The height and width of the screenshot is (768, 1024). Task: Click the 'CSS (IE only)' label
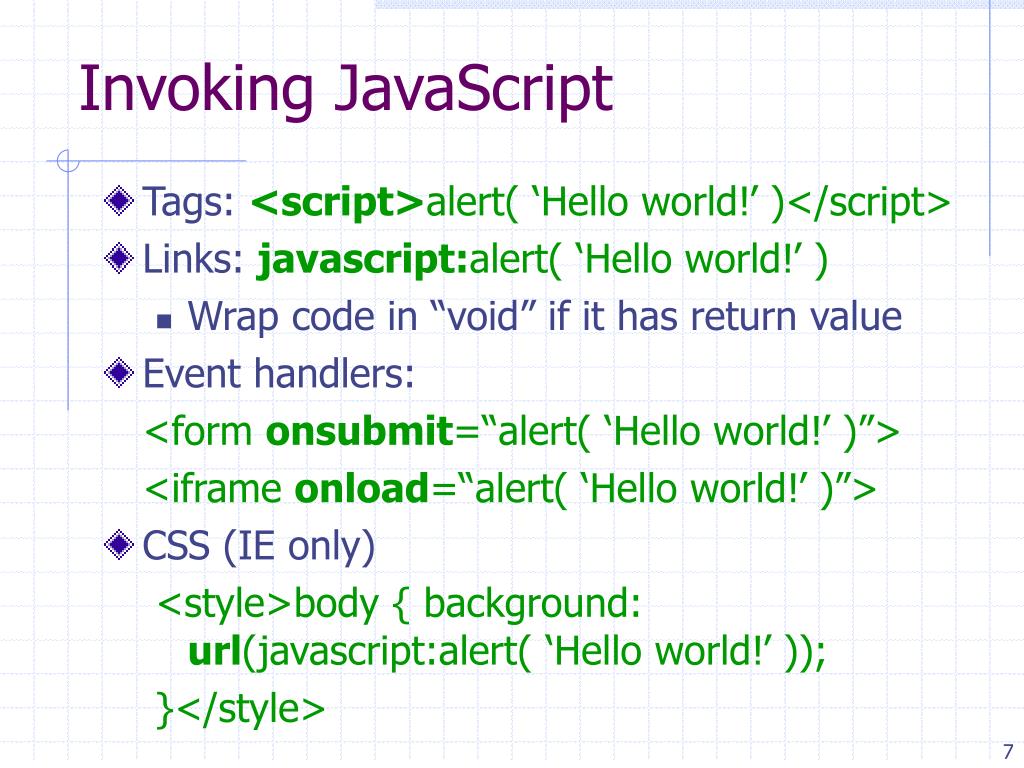pos(259,547)
